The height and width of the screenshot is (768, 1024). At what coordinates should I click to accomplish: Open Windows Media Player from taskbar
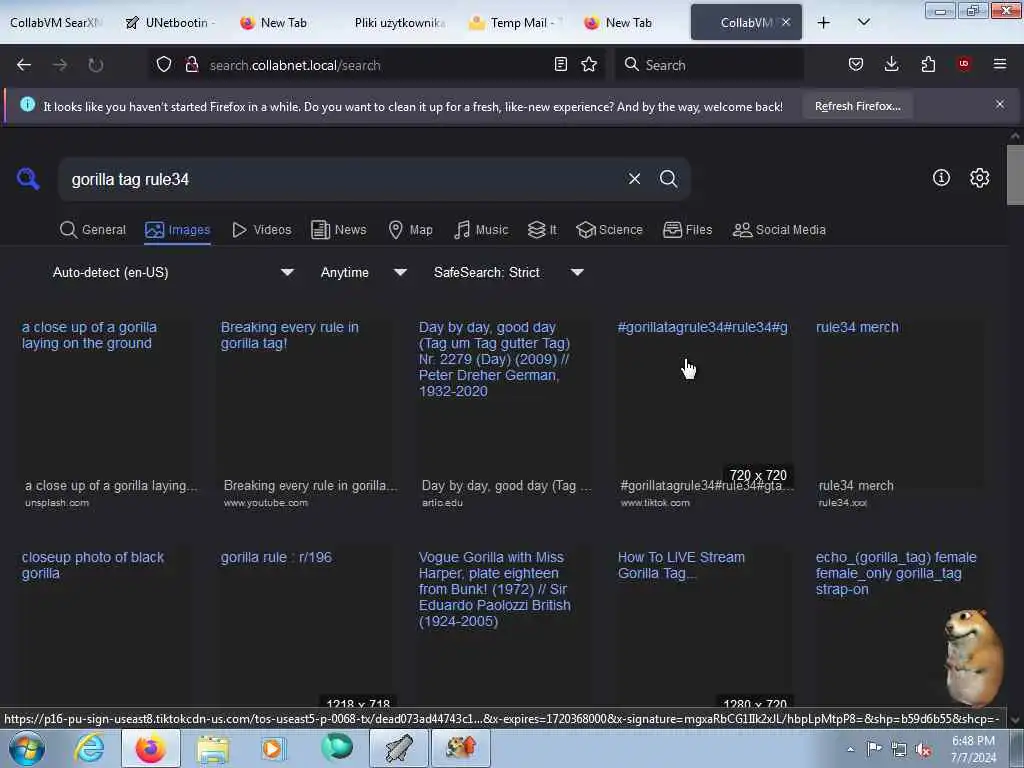coord(272,748)
